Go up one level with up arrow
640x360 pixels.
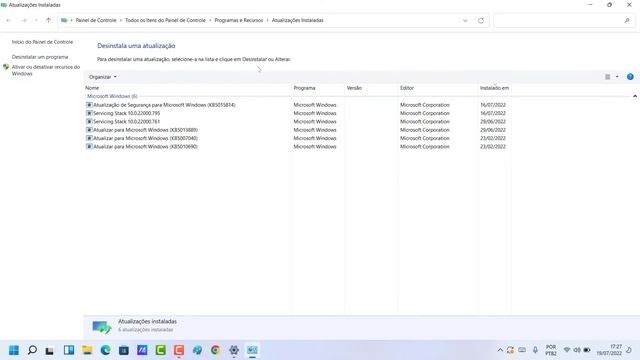tap(49, 20)
